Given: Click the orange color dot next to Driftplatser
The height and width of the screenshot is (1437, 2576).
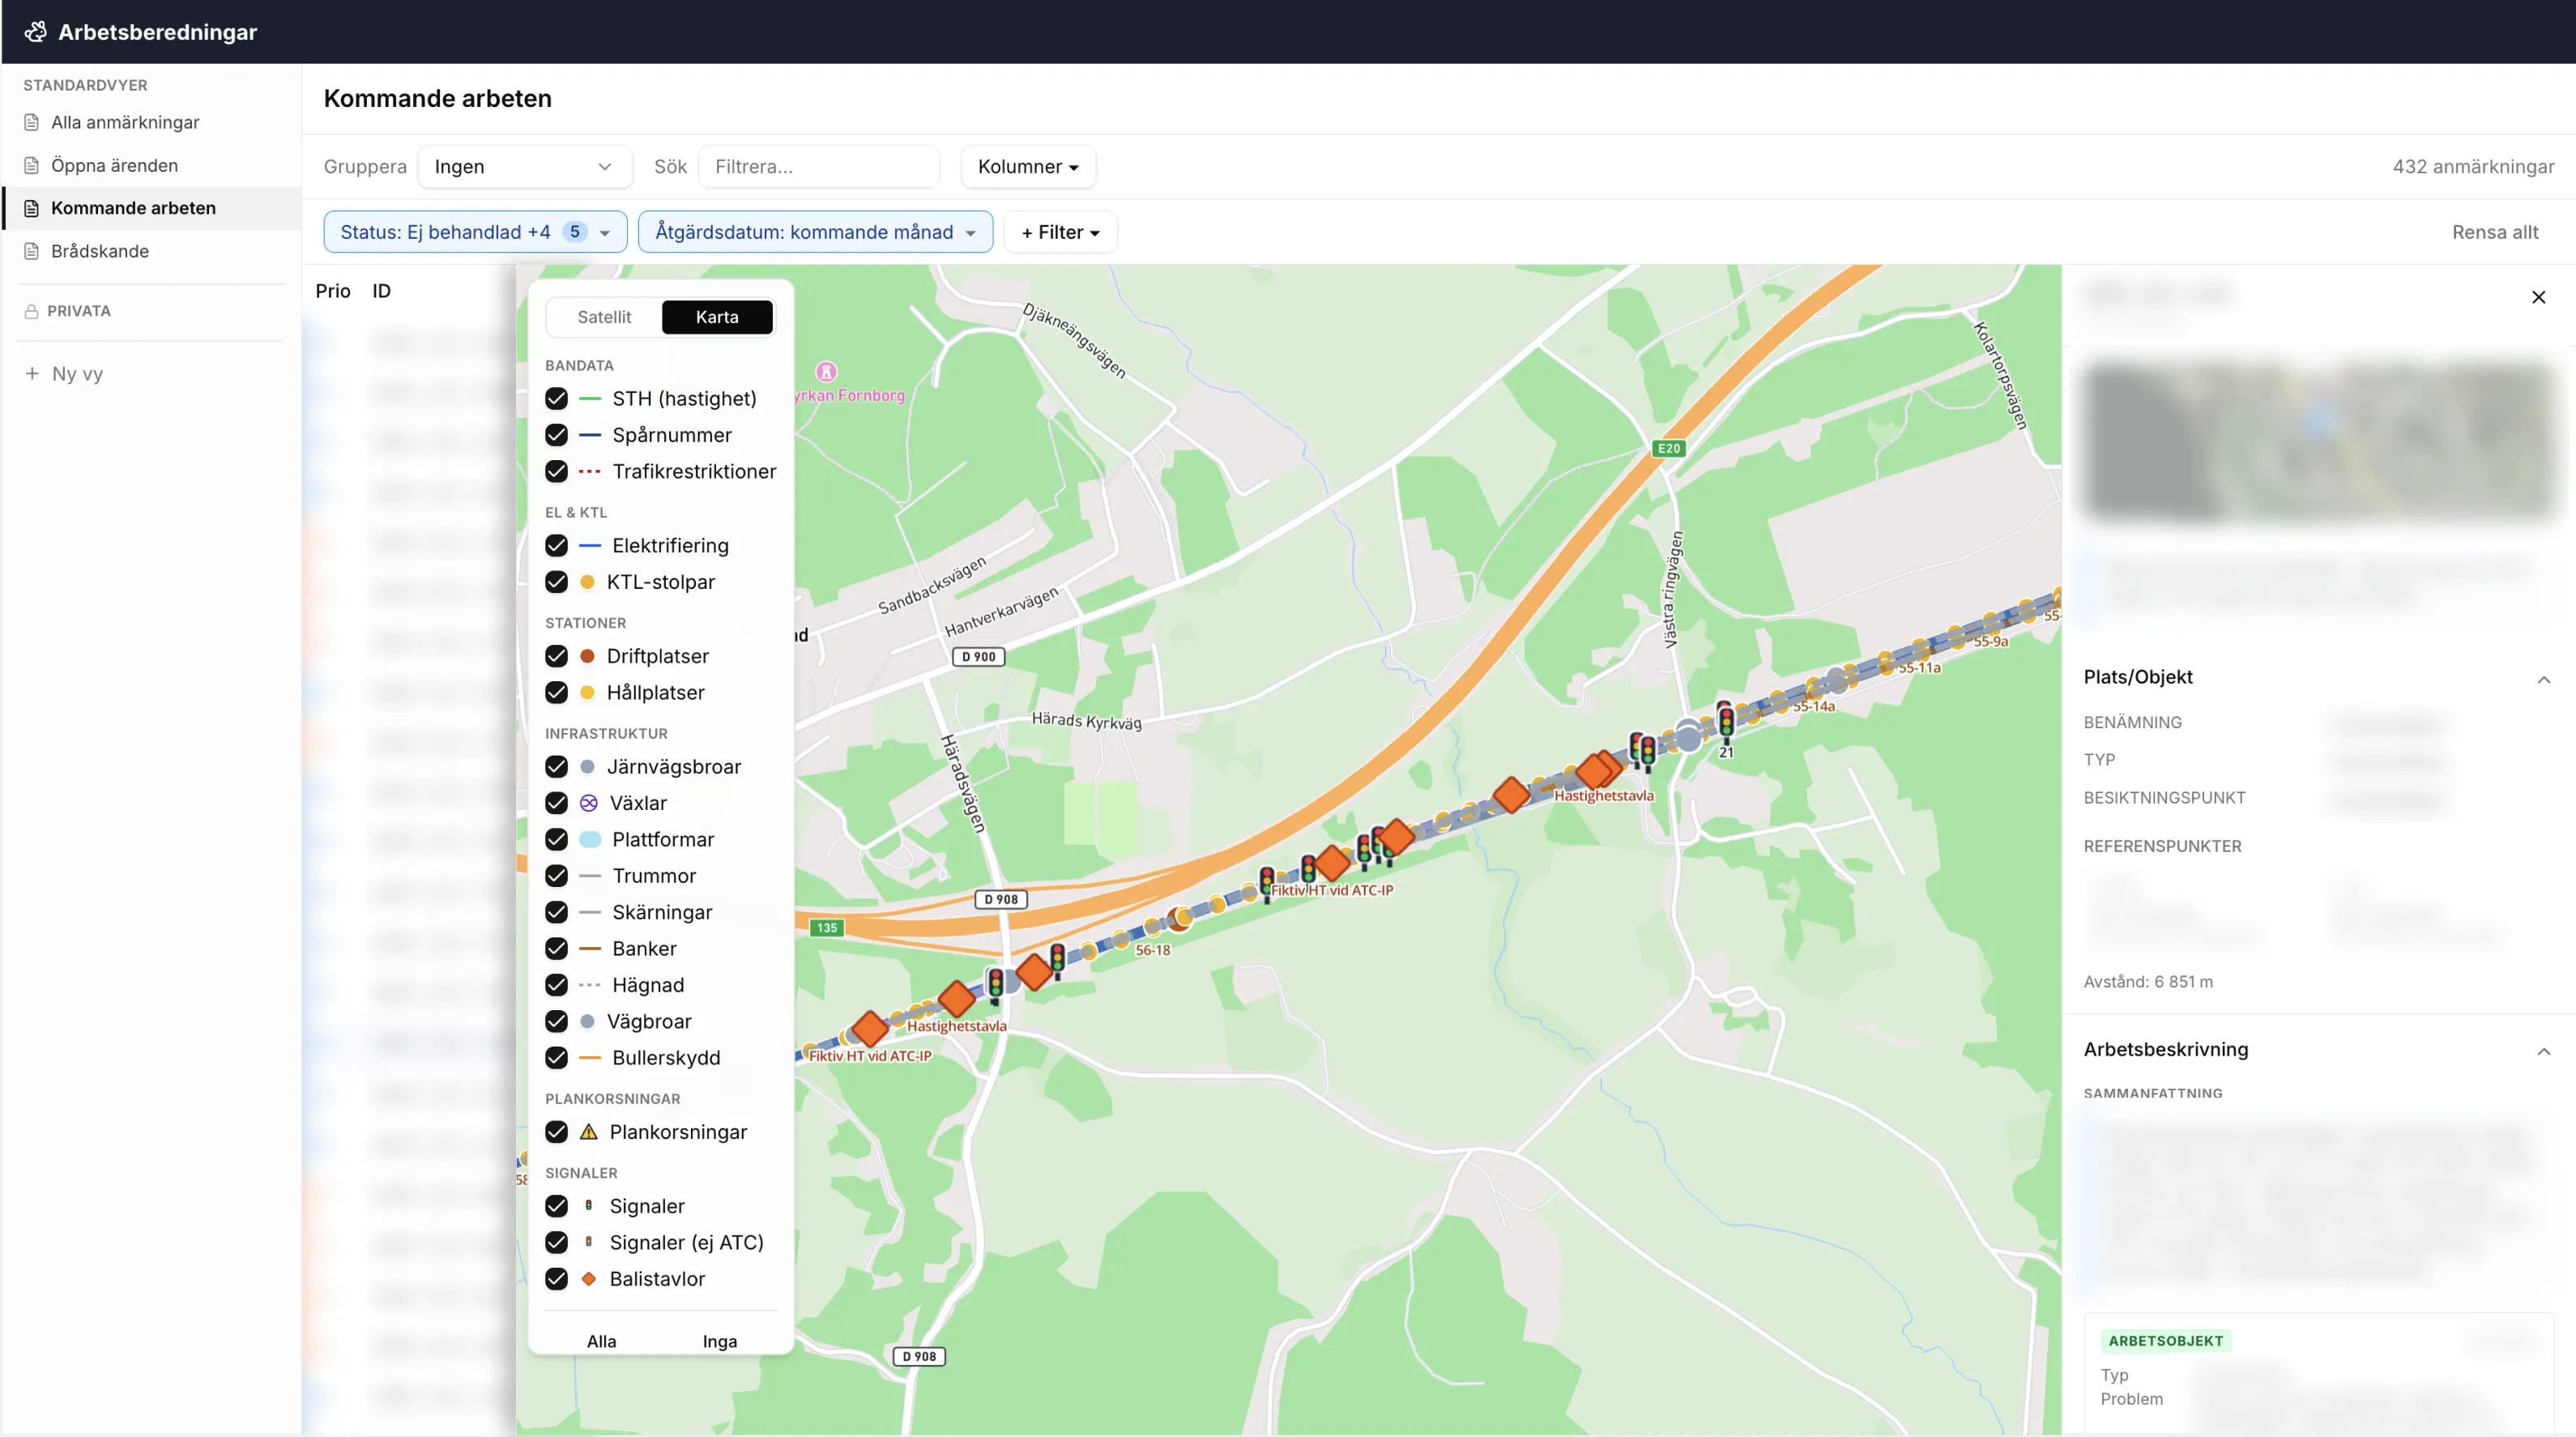Looking at the screenshot, I should tap(590, 655).
